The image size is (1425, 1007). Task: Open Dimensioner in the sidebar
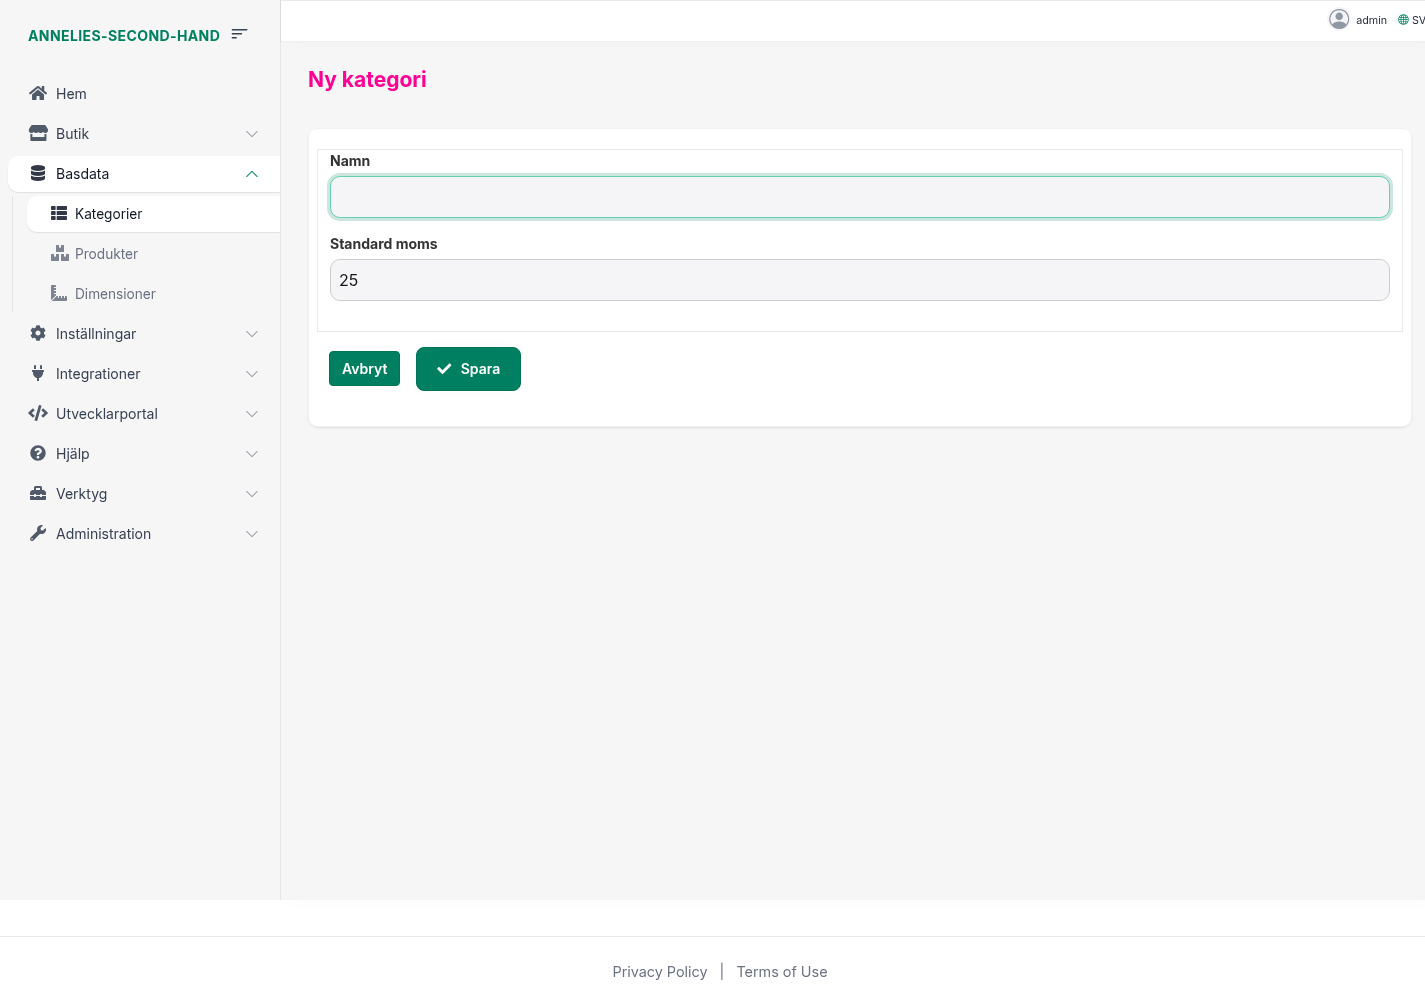(115, 294)
